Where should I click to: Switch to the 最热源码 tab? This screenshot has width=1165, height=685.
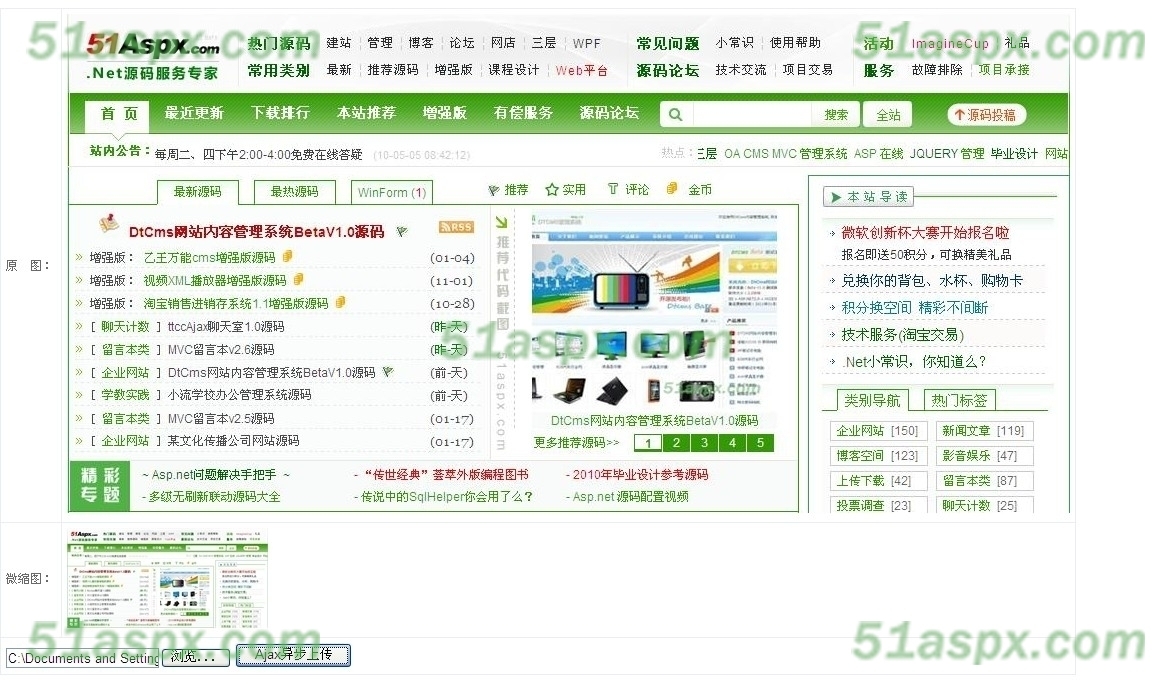point(294,192)
